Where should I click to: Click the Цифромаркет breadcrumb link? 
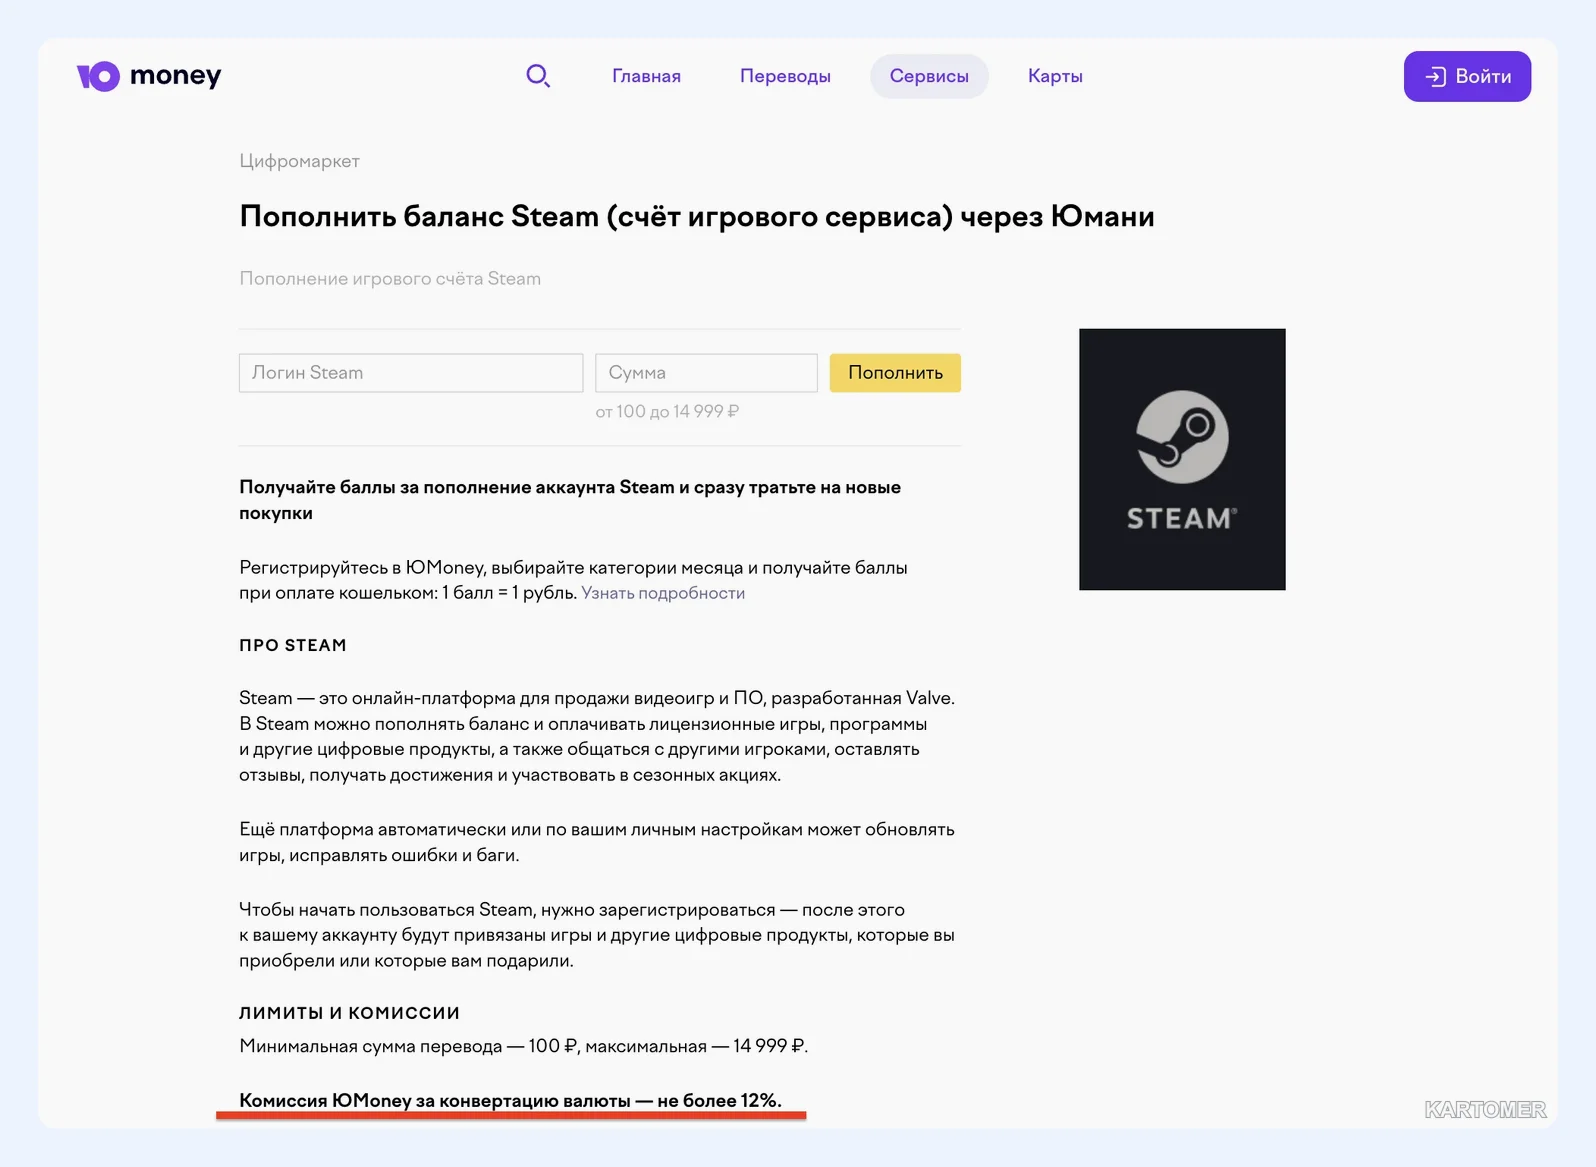tap(299, 161)
